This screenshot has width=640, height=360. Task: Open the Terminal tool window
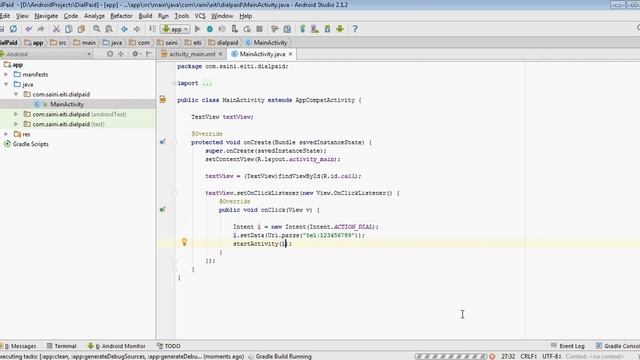(x=62, y=346)
